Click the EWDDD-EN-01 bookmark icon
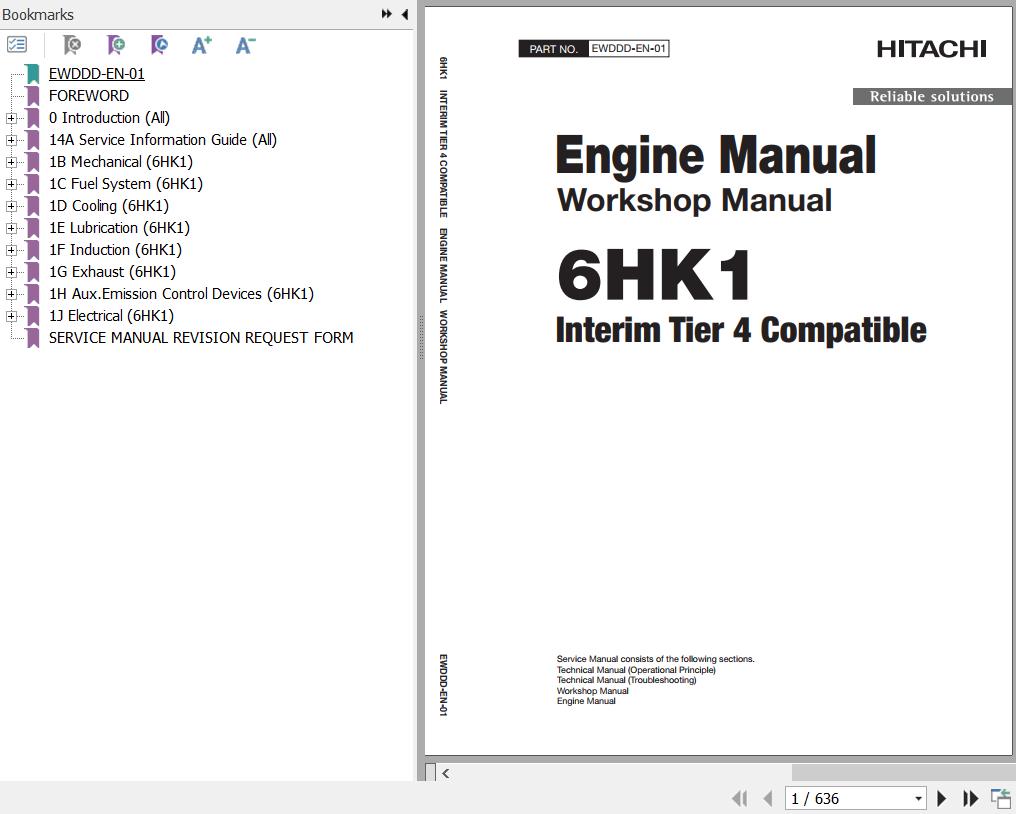Viewport: 1016px width, 814px height. click(32, 74)
